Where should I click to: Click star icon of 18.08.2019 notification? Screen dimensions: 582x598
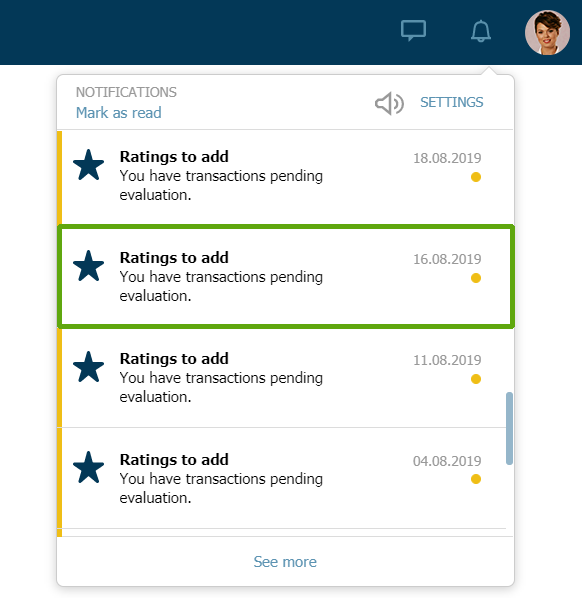tap(88, 165)
